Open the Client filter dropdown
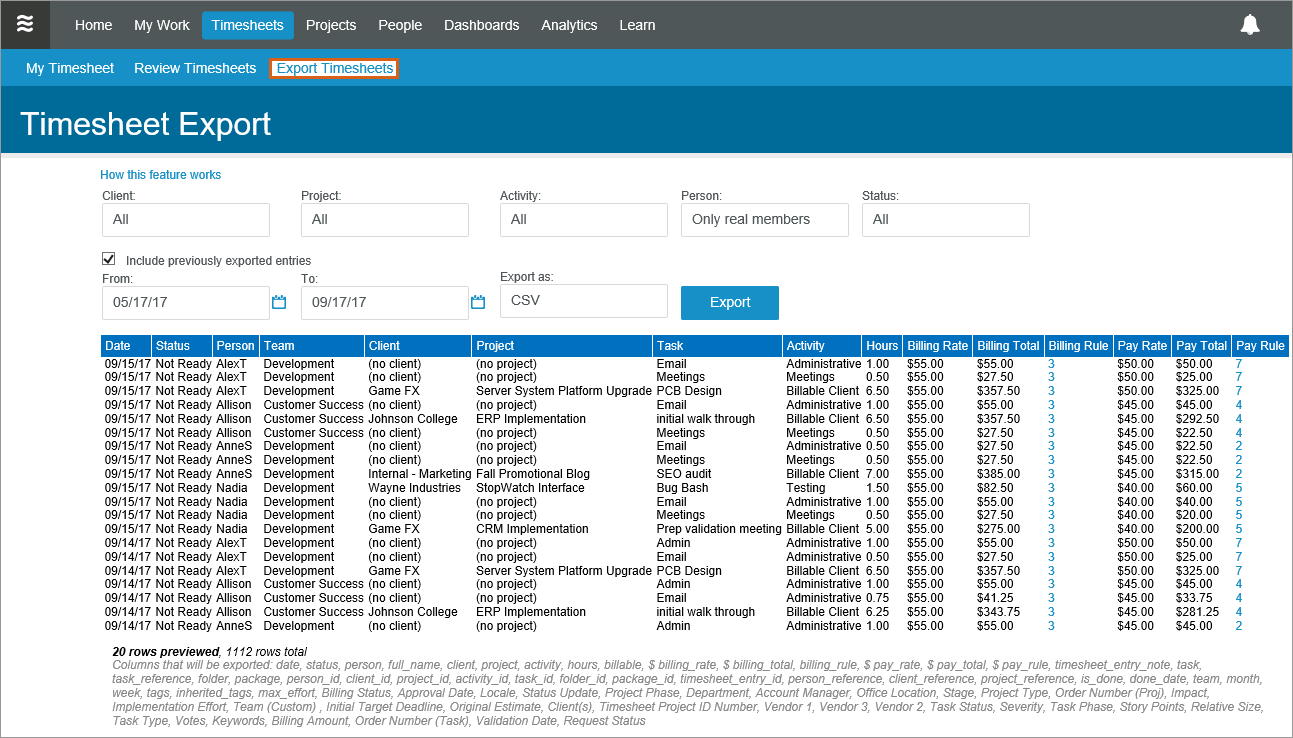Screen dimensions: 1293x738 (x=185, y=219)
